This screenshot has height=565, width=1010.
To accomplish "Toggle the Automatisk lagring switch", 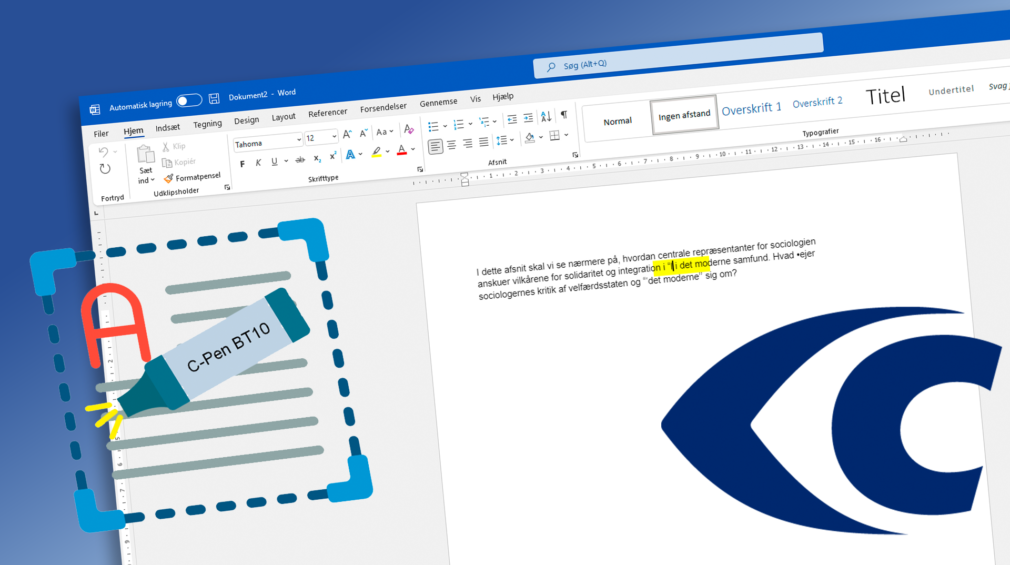I will click(x=189, y=101).
